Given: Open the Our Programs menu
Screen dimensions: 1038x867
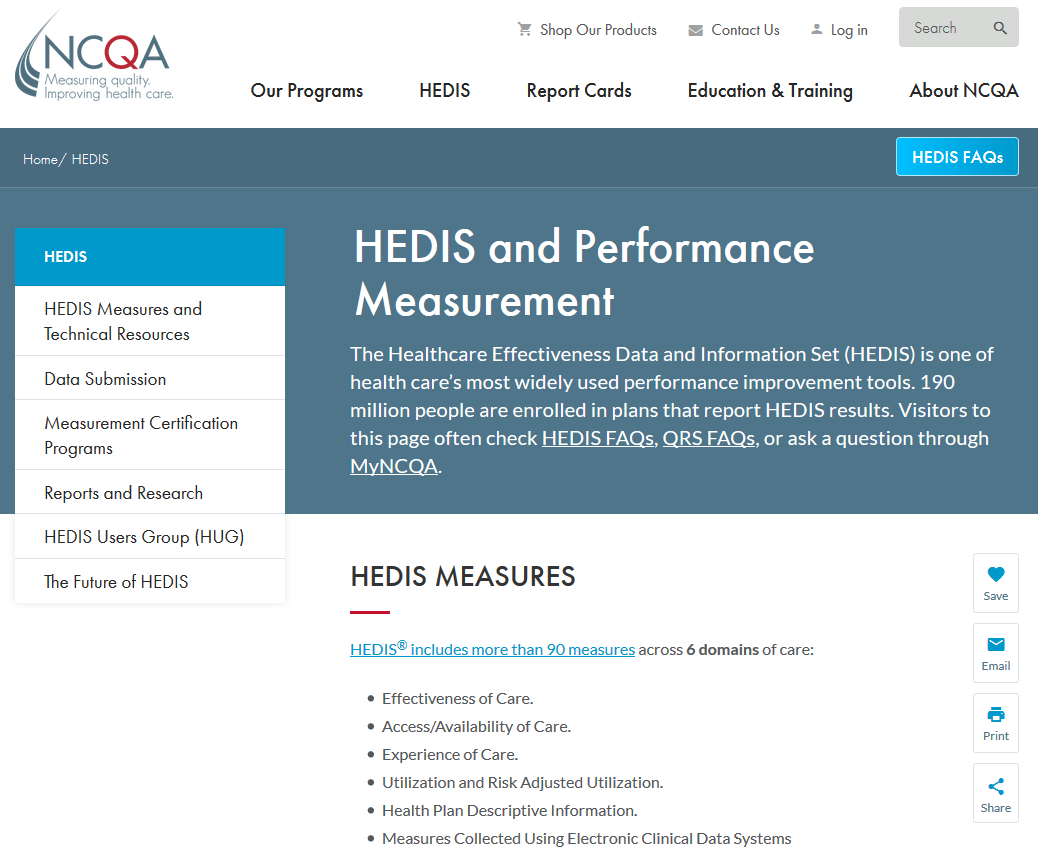Looking at the screenshot, I should 307,91.
